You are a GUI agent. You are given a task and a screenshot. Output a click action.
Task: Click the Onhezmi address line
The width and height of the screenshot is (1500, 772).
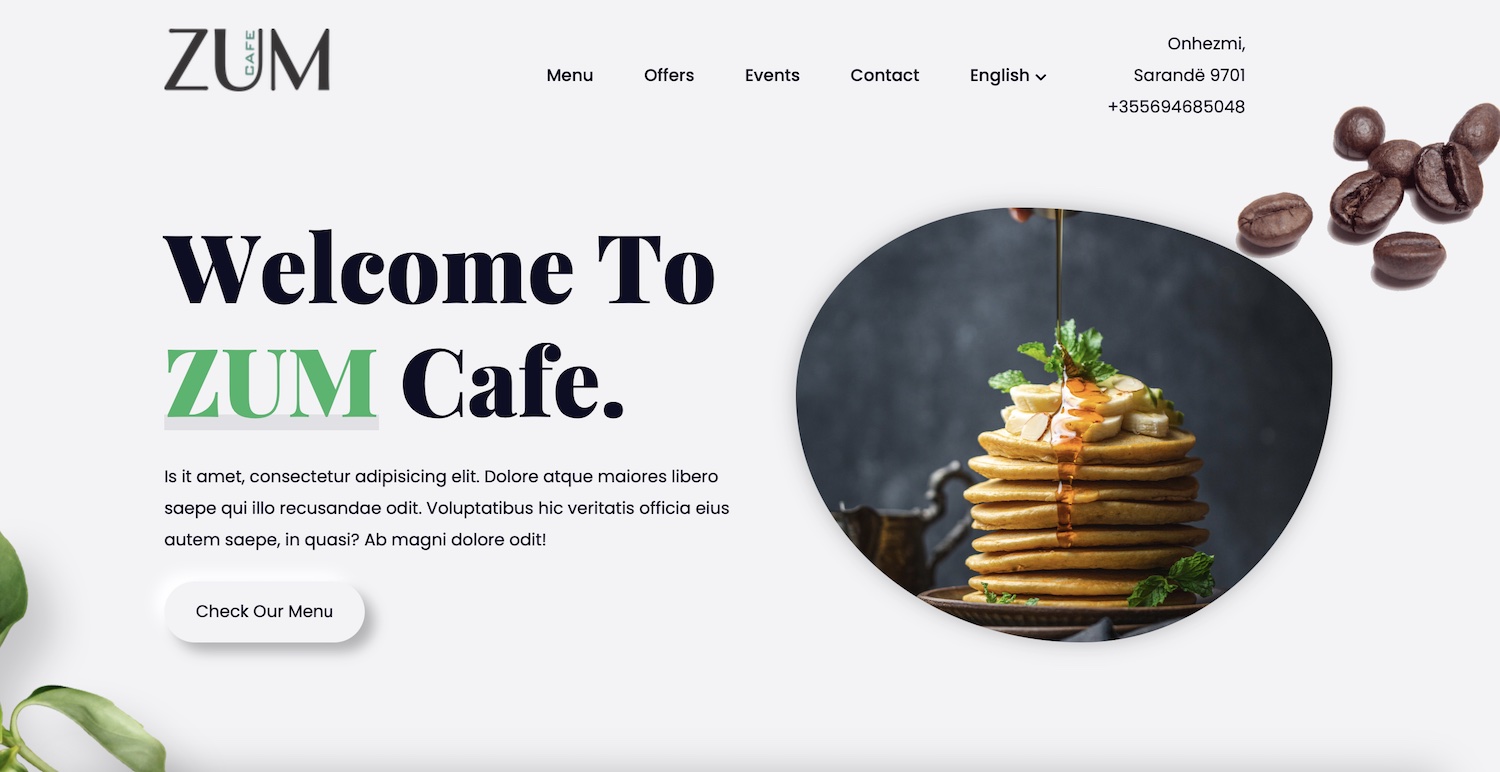tap(1206, 44)
